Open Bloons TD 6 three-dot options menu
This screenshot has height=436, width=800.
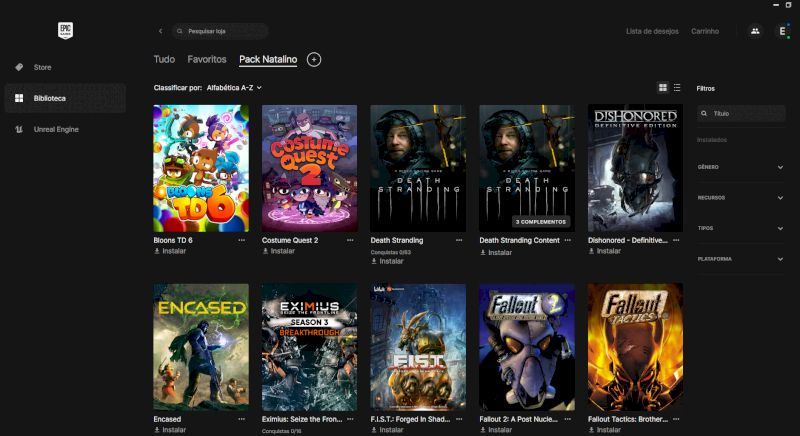coord(241,240)
